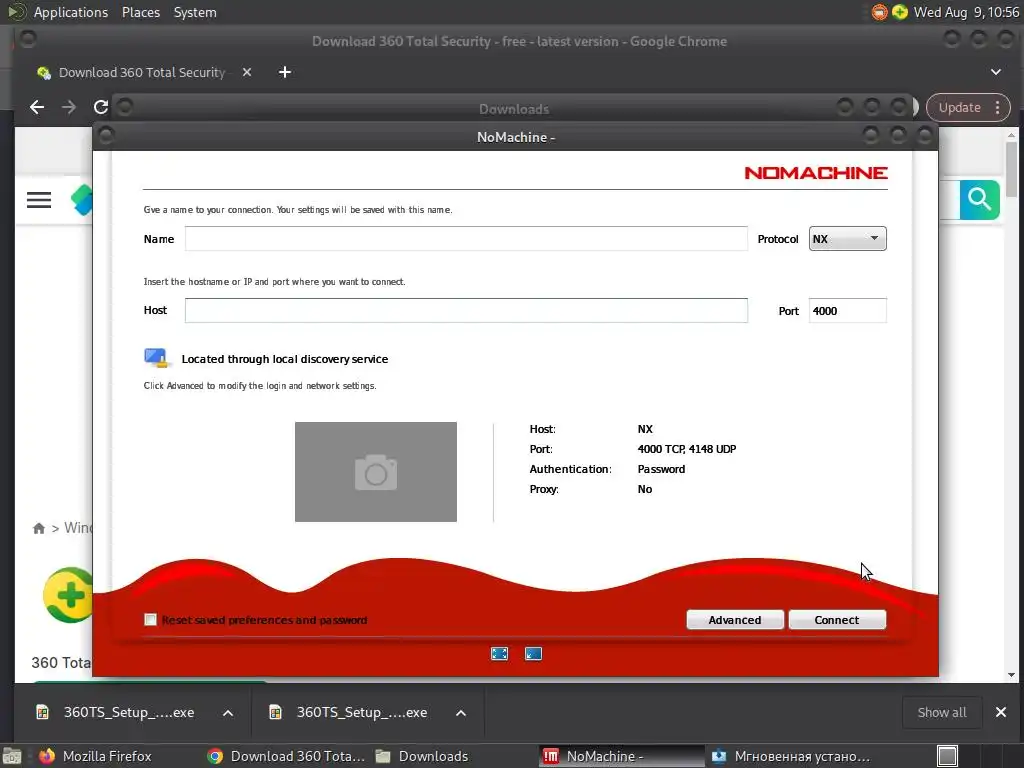Open Chrome three-dot menu
The image size is (1024, 768).
(997, 108)
